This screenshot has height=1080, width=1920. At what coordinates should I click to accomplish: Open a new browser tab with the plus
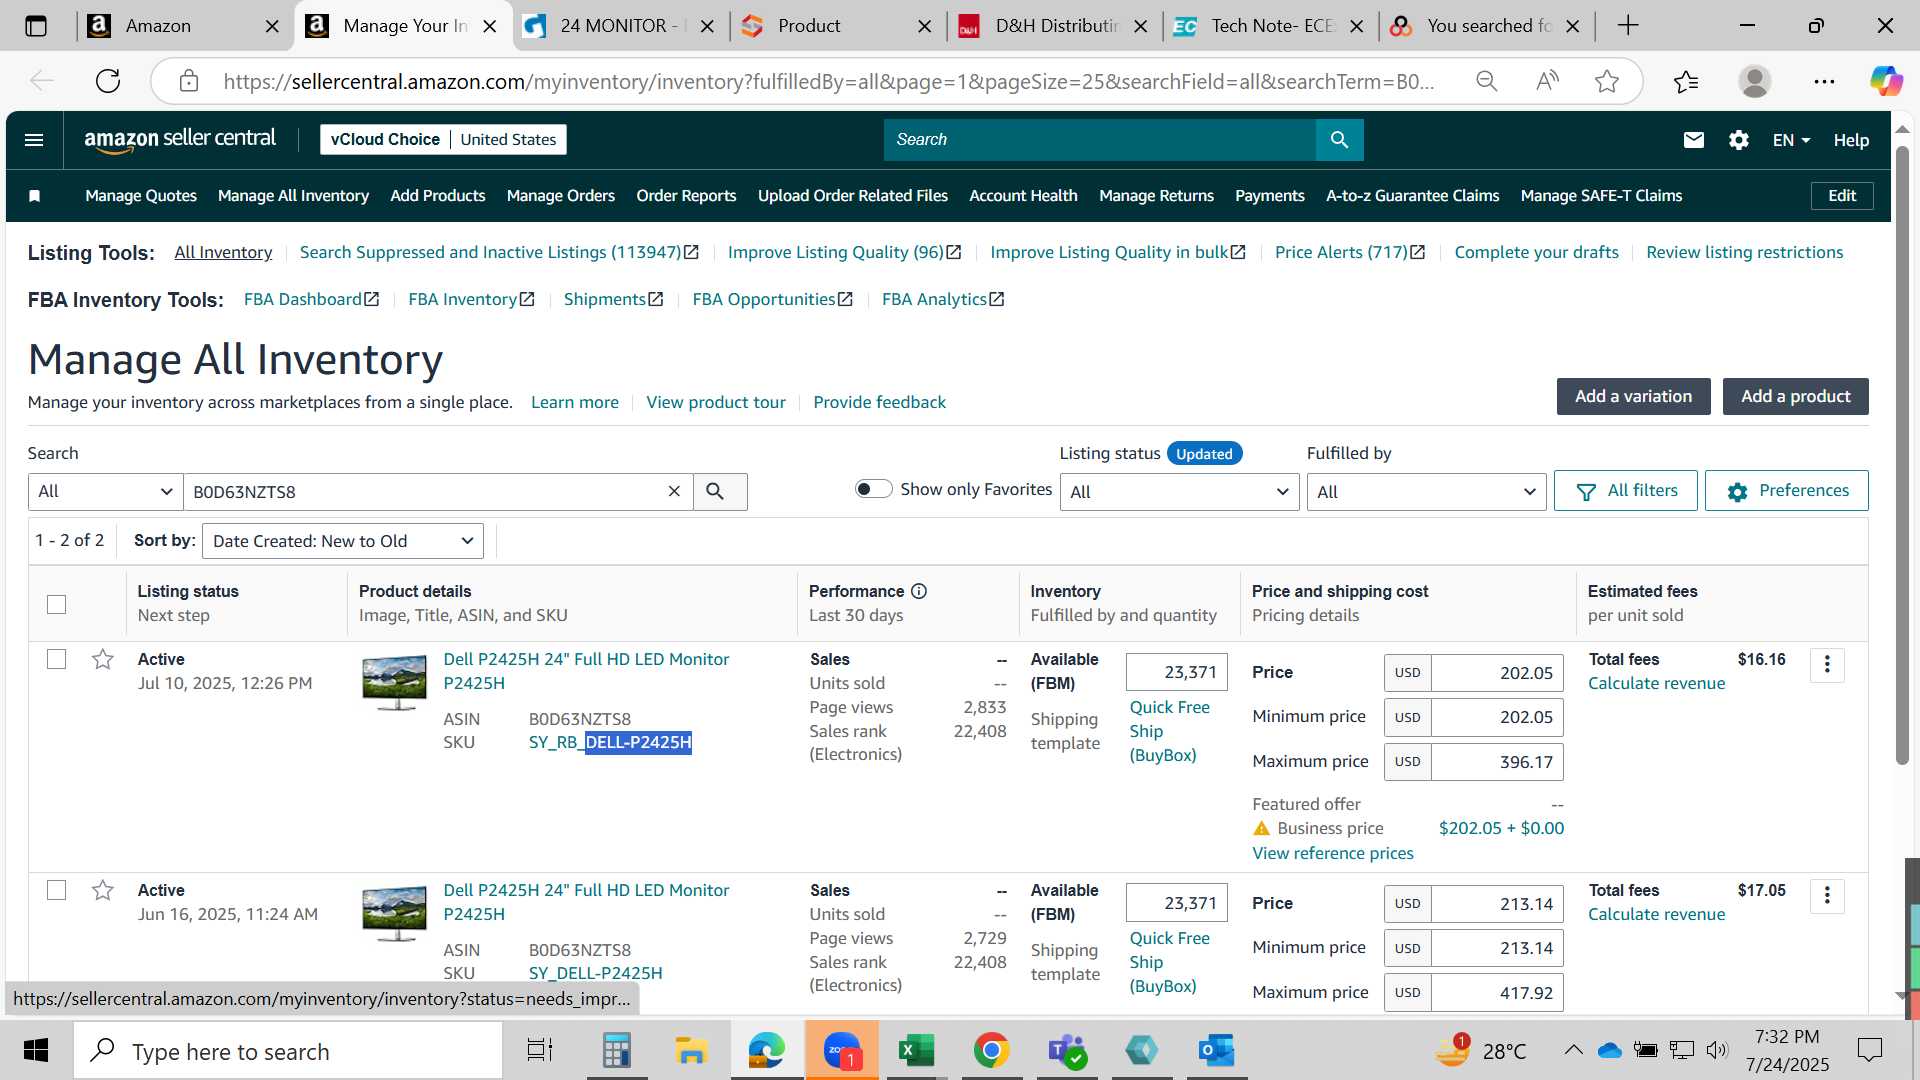coord(1628,26)
